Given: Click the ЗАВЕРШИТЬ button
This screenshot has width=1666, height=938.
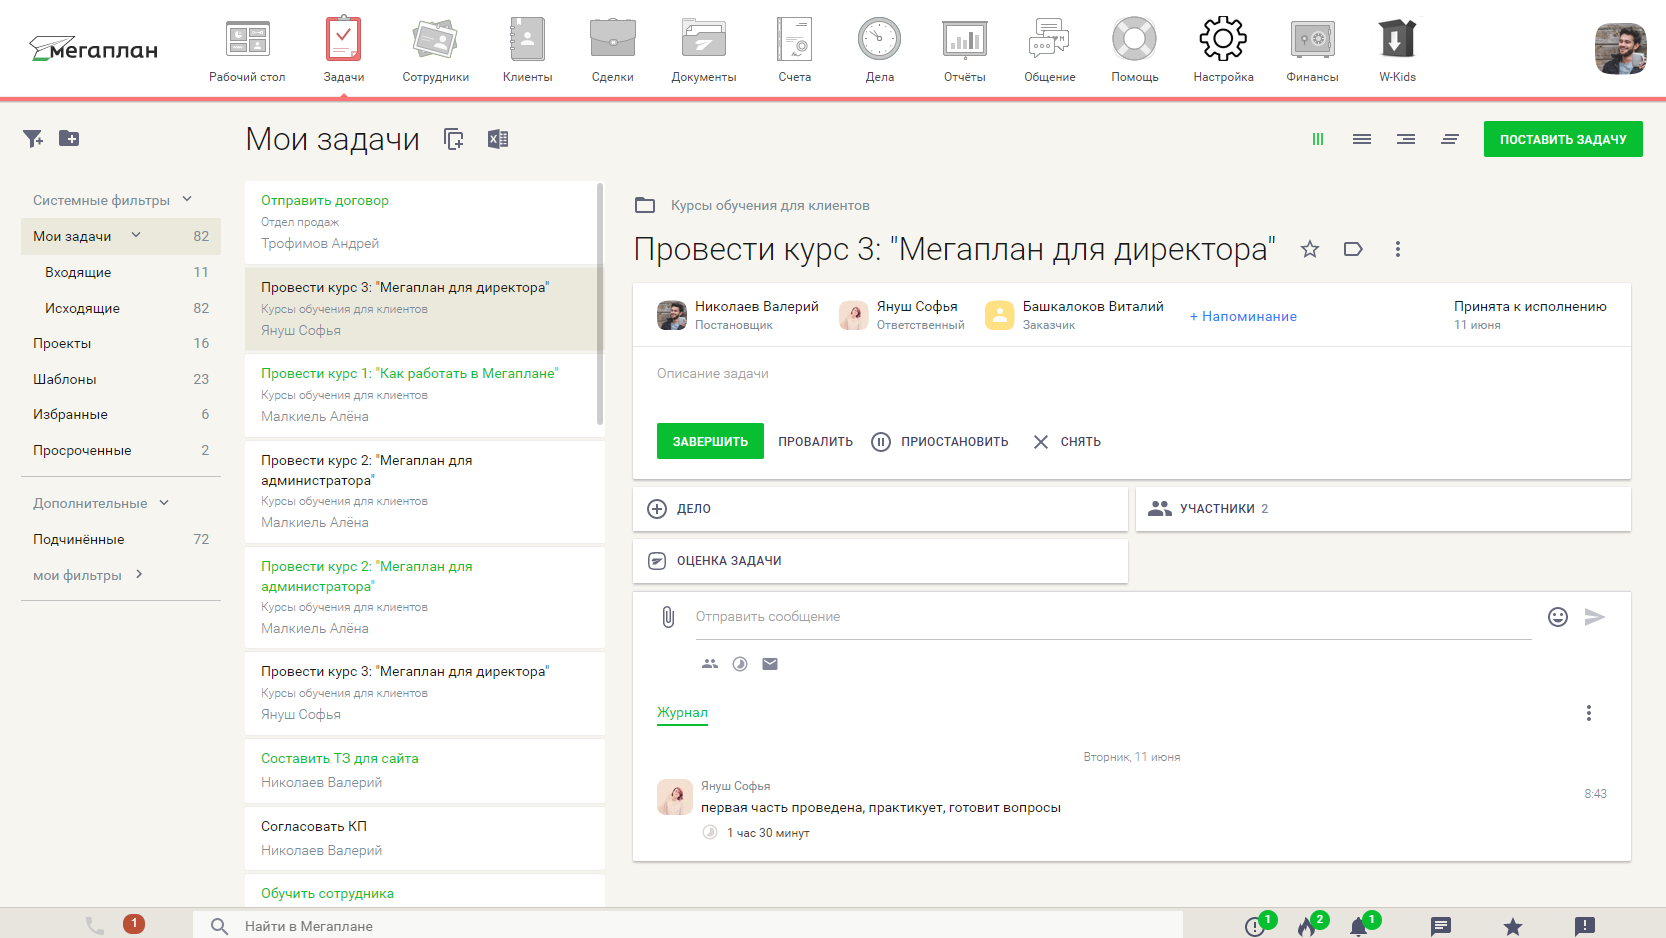Looking at the screenshot, I should (x=710, y=441).
